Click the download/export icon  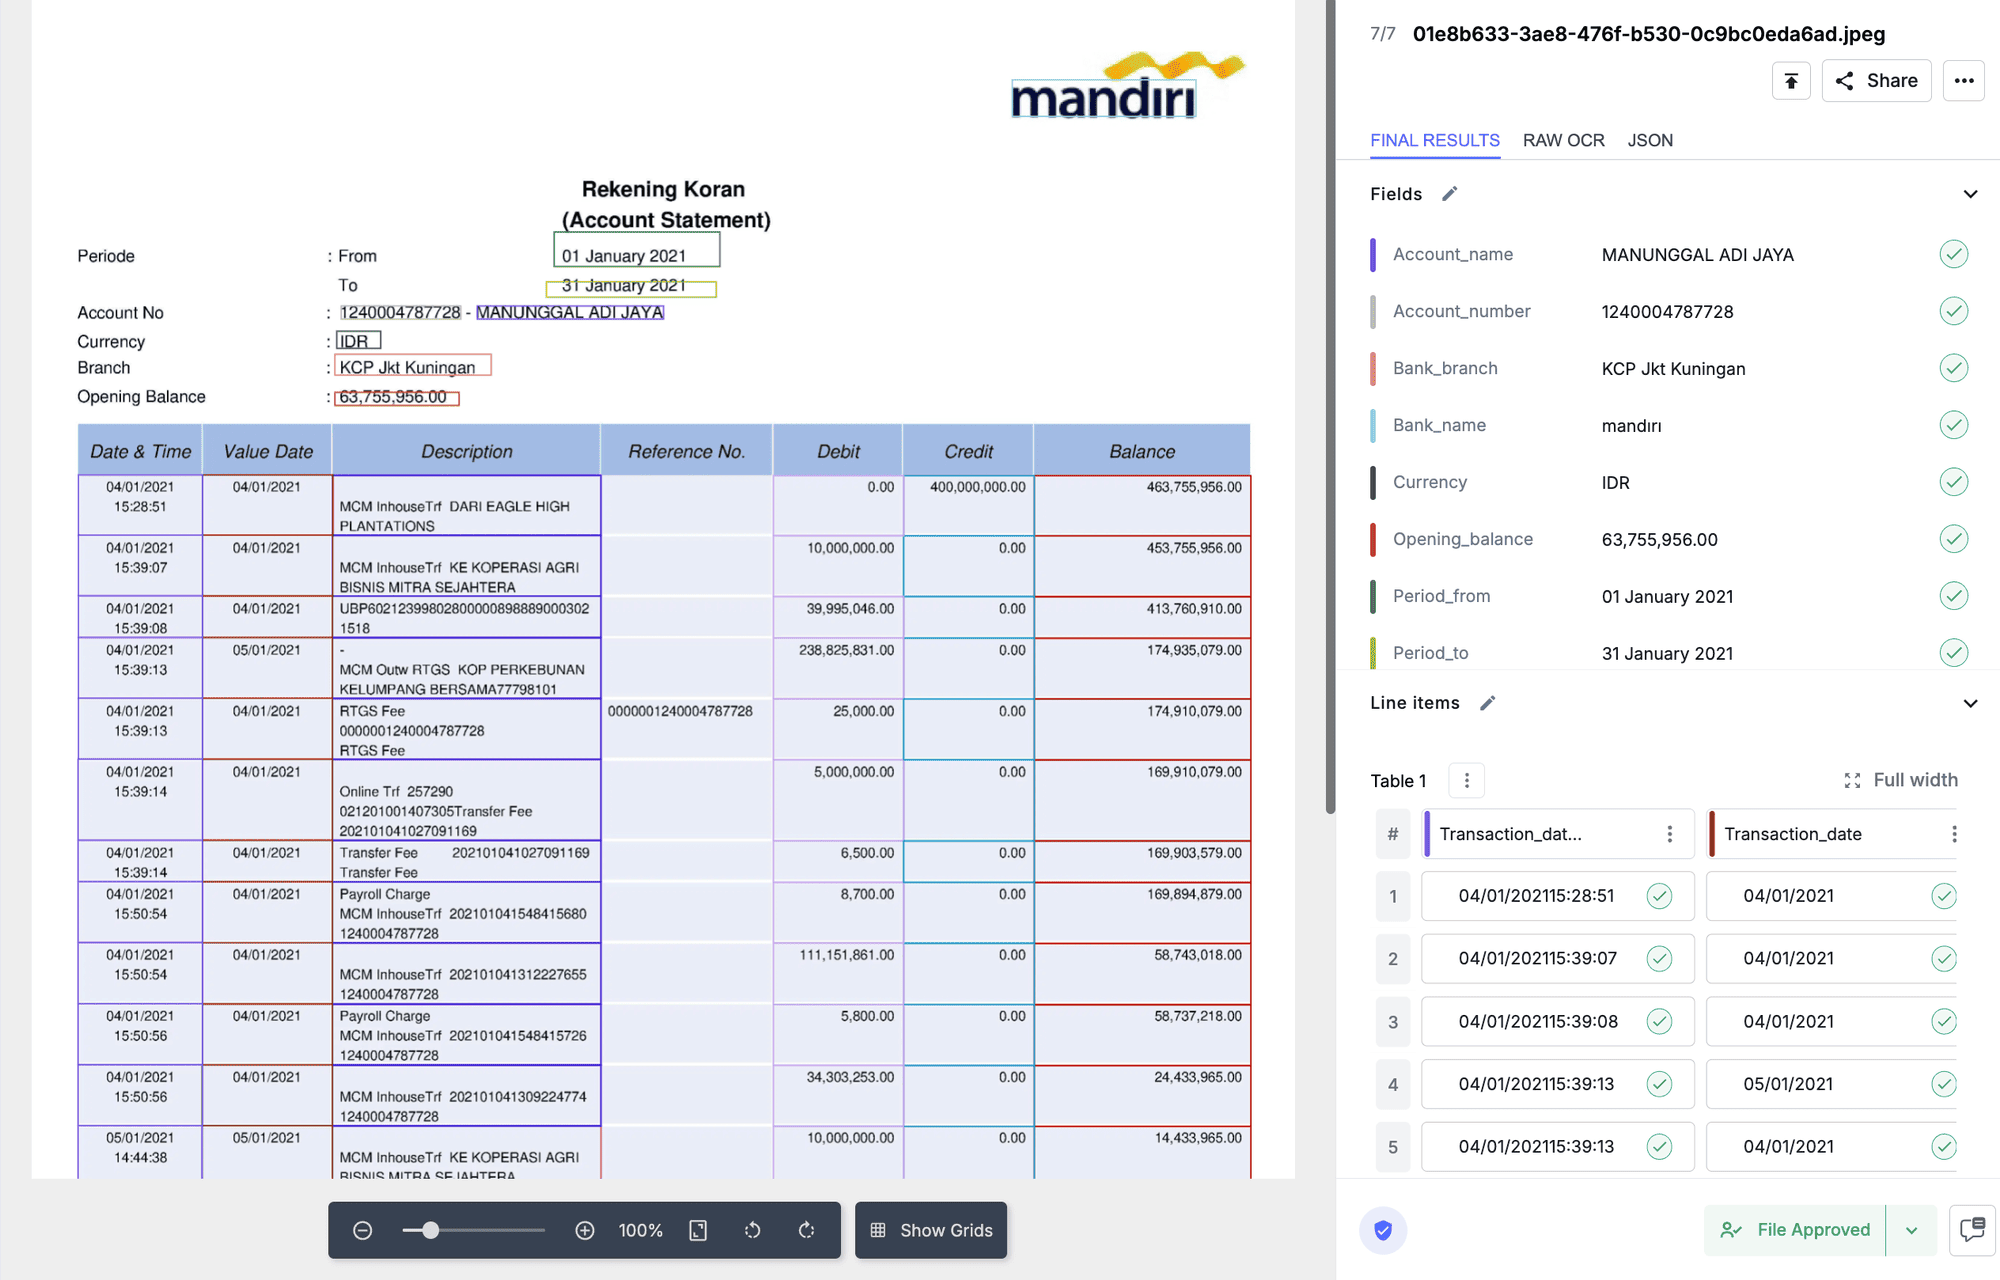(x=1790, y=80)
